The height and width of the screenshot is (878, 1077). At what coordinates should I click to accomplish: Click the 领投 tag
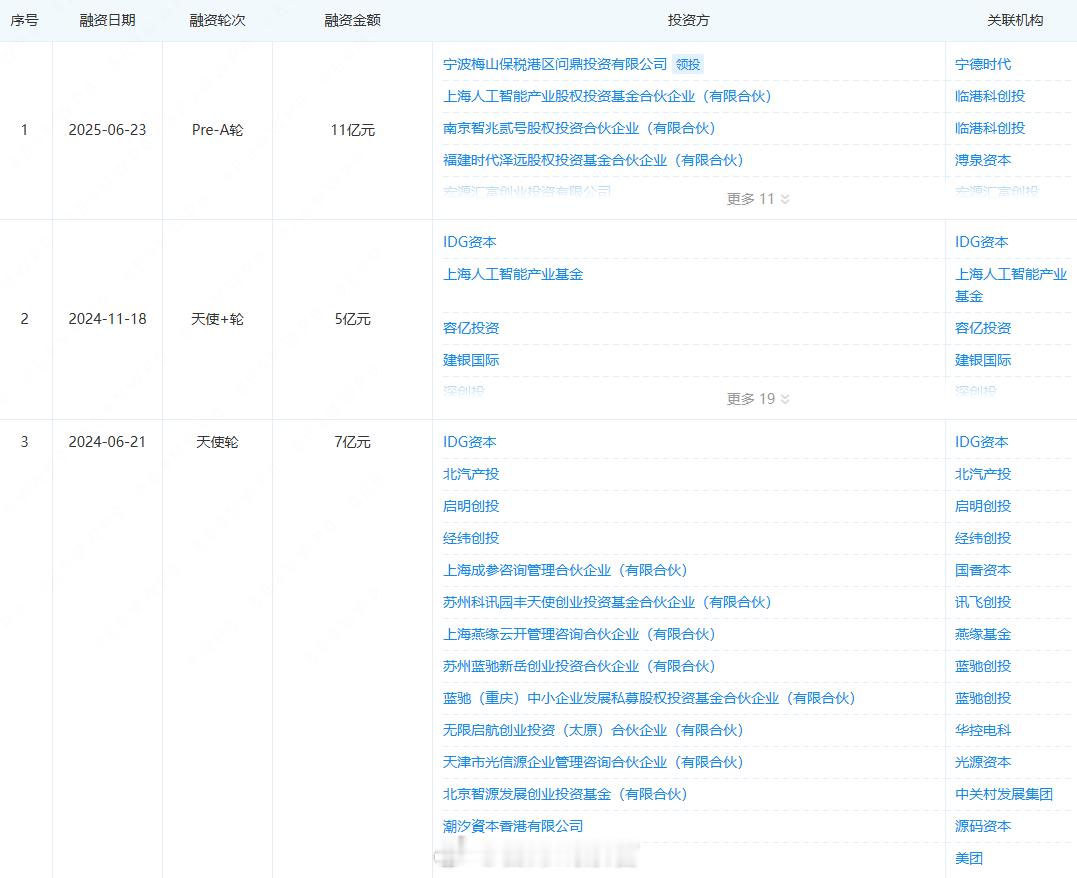point(688,65)
